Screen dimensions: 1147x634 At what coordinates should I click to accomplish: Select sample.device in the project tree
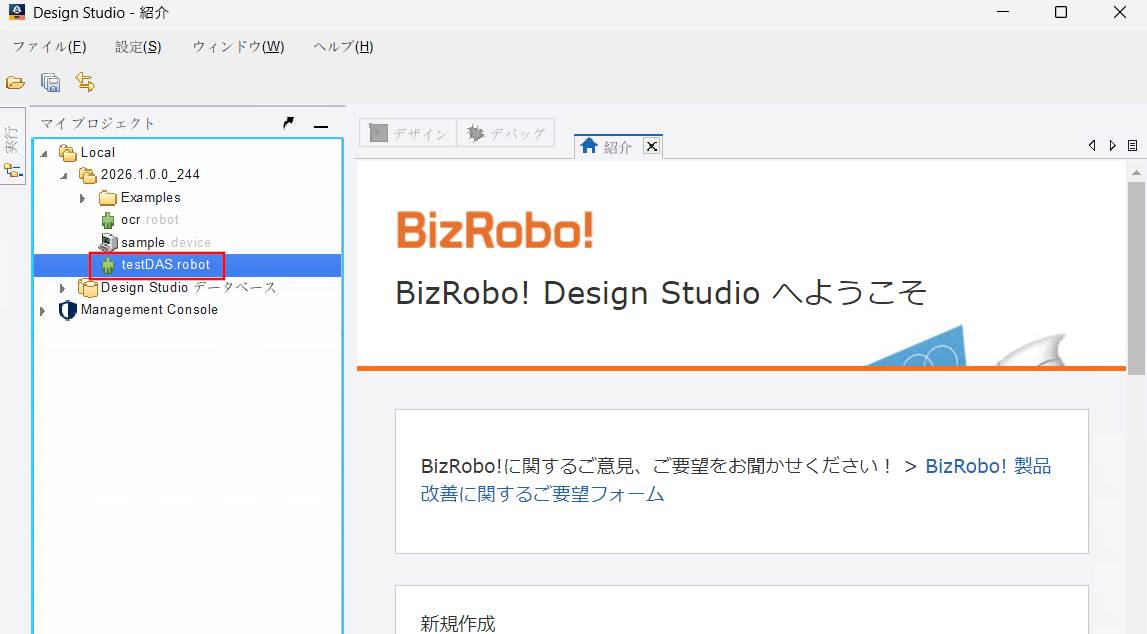166,242
